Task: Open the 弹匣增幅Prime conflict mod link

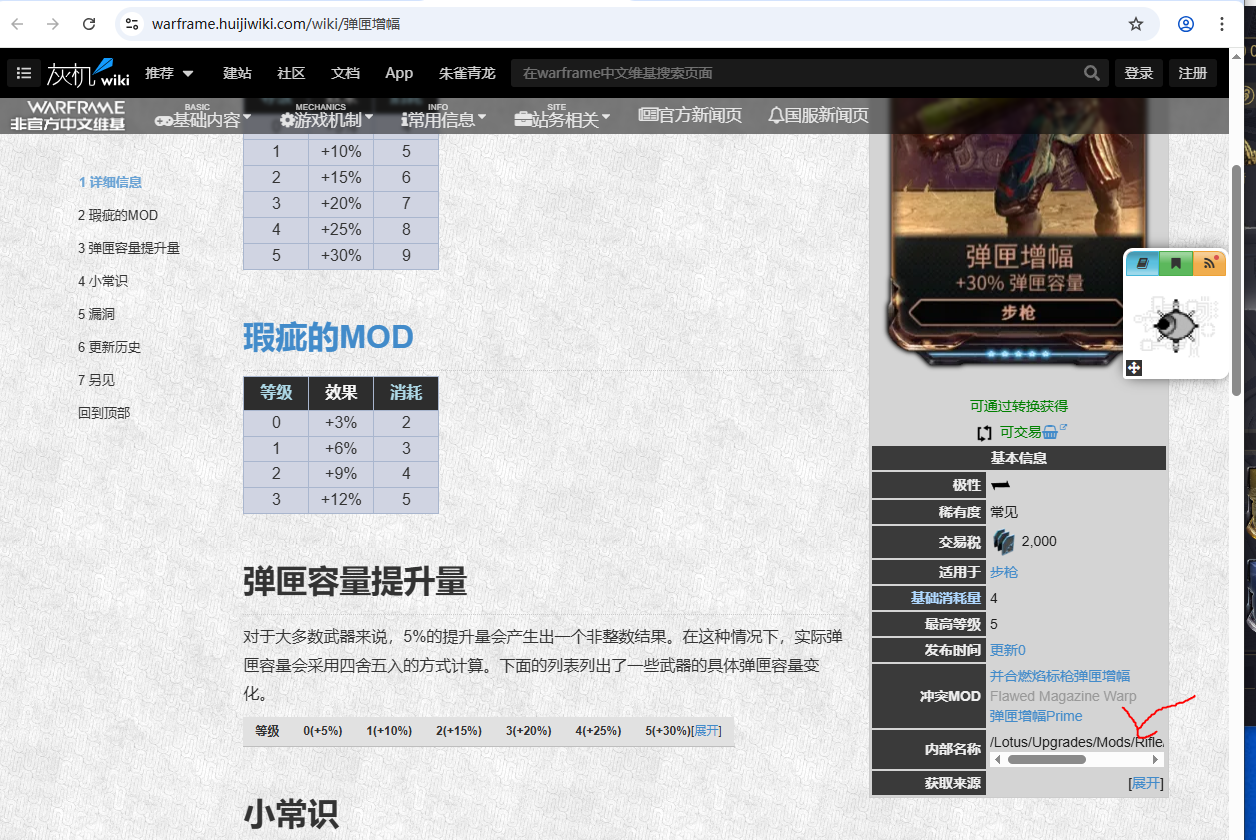Action: (1036, 716)
